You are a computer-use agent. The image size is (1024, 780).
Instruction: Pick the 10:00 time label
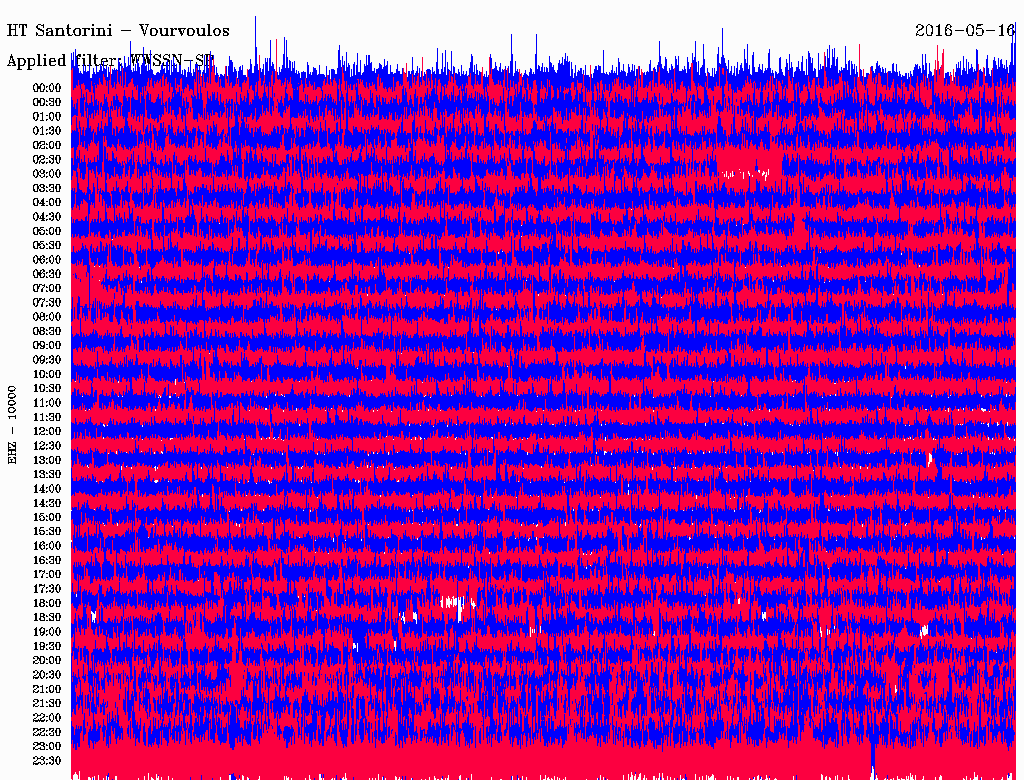(47, 374)
